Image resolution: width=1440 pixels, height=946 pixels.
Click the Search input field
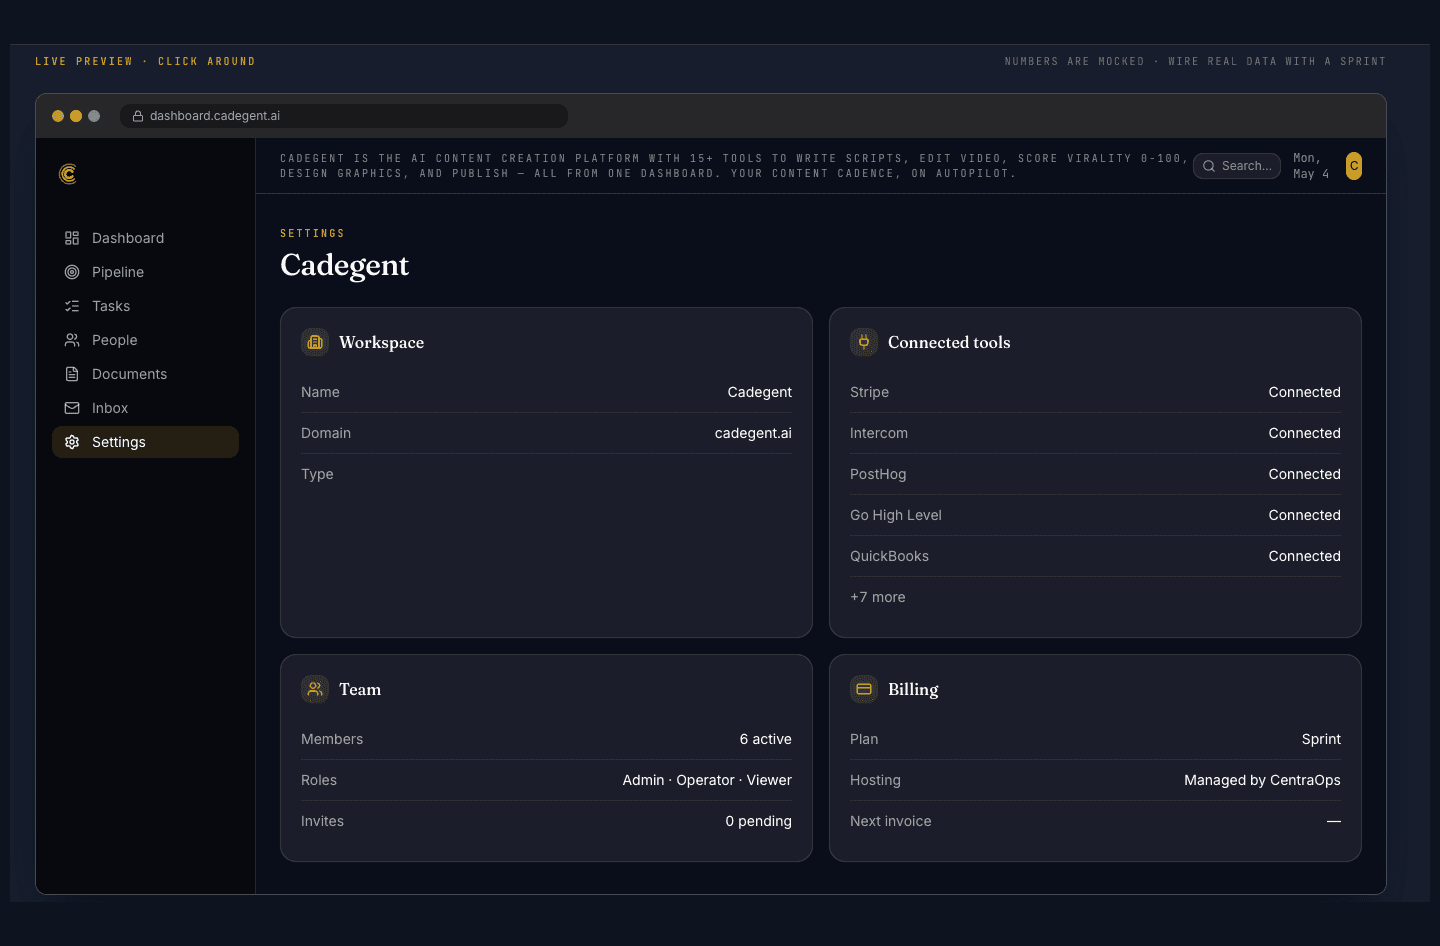(x=1237, y=166)
